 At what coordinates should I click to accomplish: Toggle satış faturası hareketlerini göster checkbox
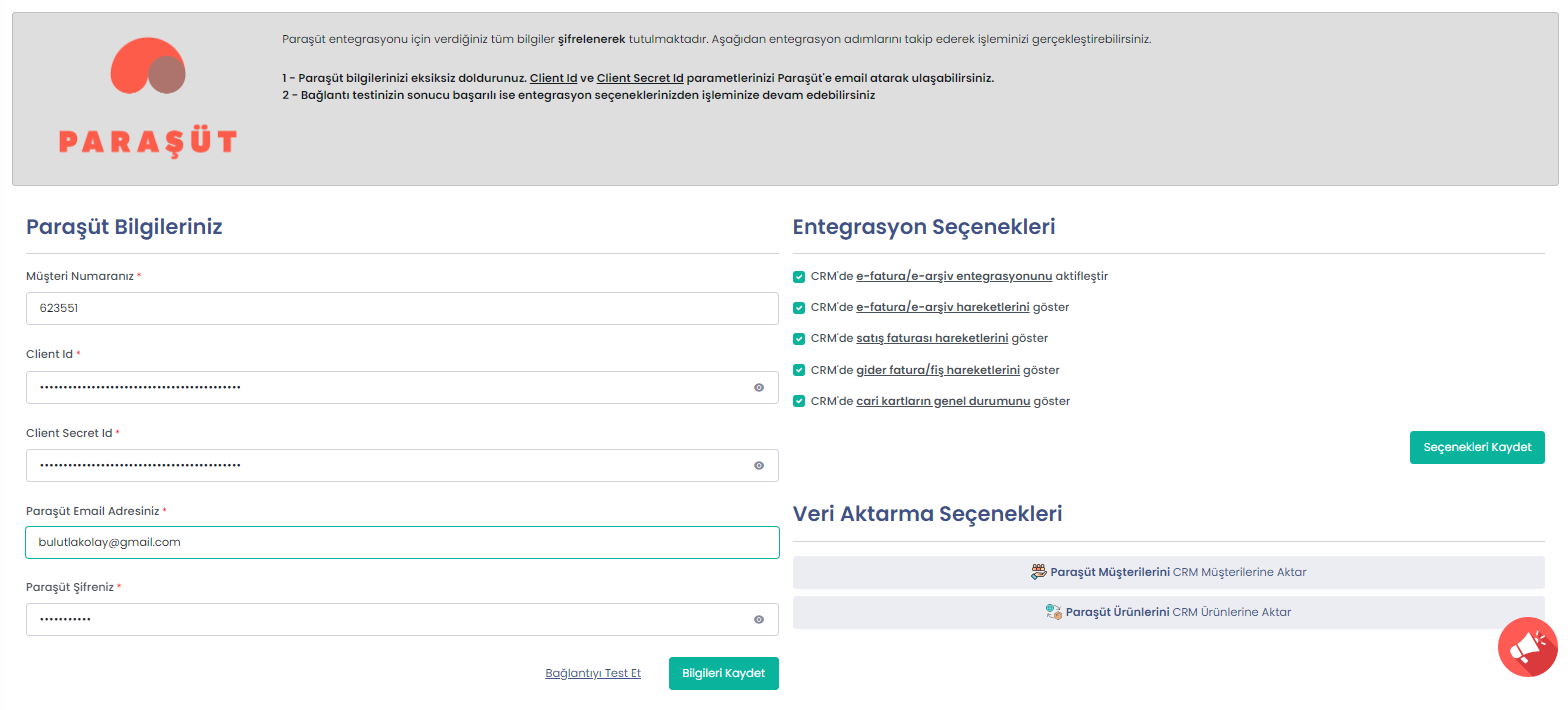tap(799, 339)
